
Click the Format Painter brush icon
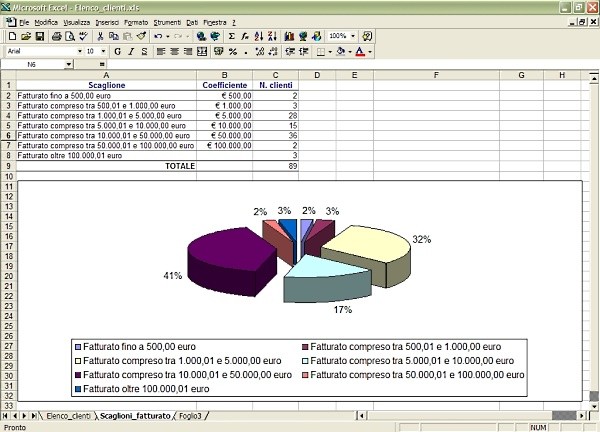click(x=141, y=36)
